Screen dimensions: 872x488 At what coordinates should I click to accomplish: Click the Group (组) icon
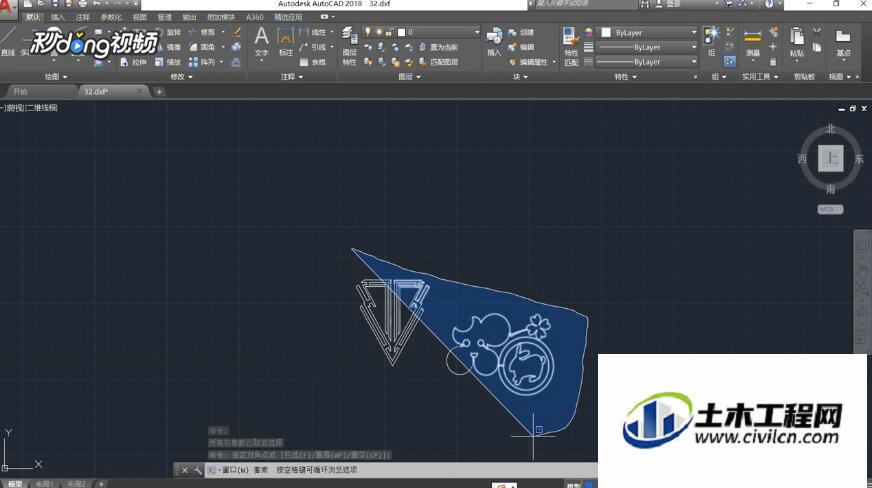[x=711, y=42]
